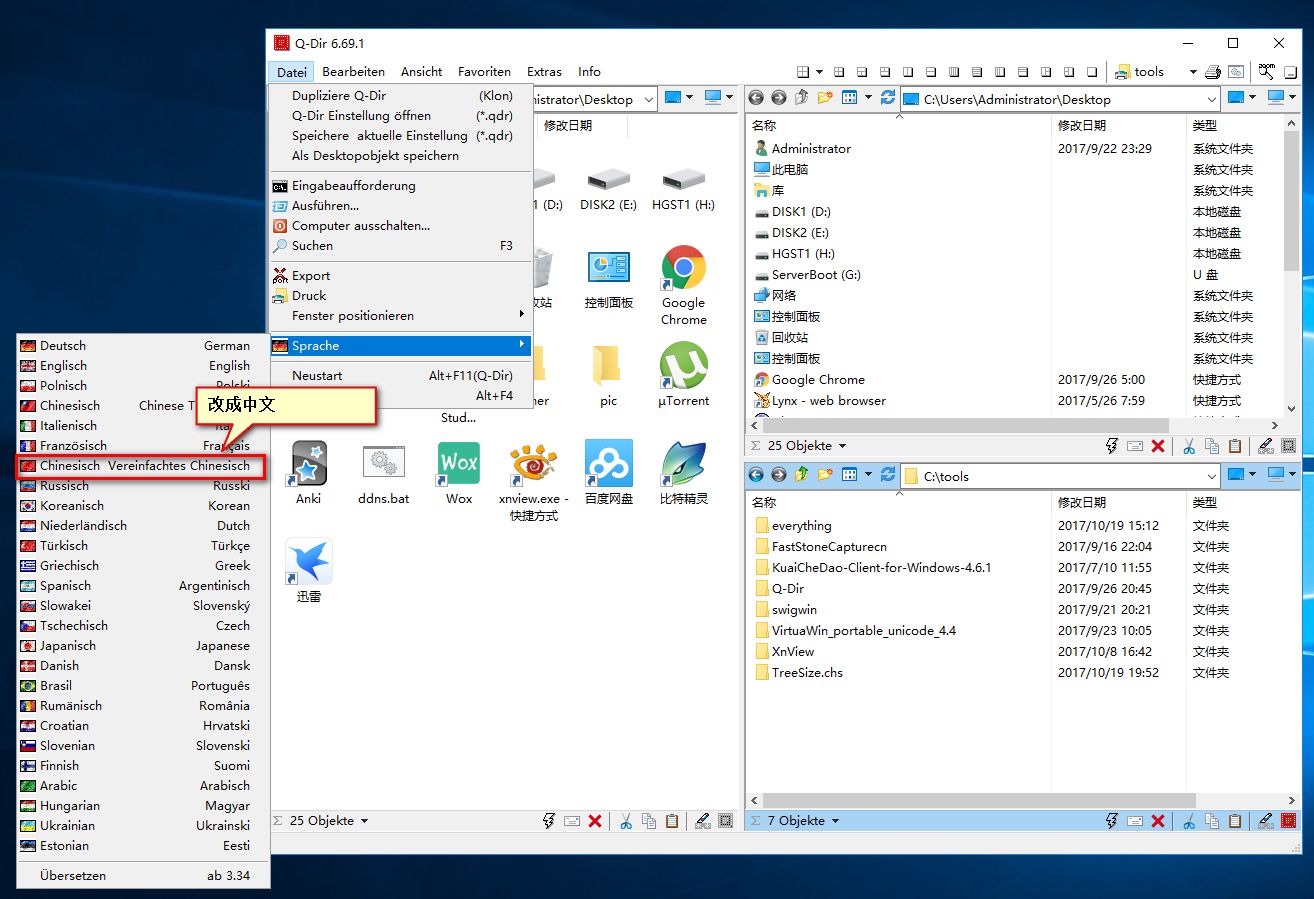Choose the three vertical columns layout icon

pyautogui.click(x=999, y=72)
